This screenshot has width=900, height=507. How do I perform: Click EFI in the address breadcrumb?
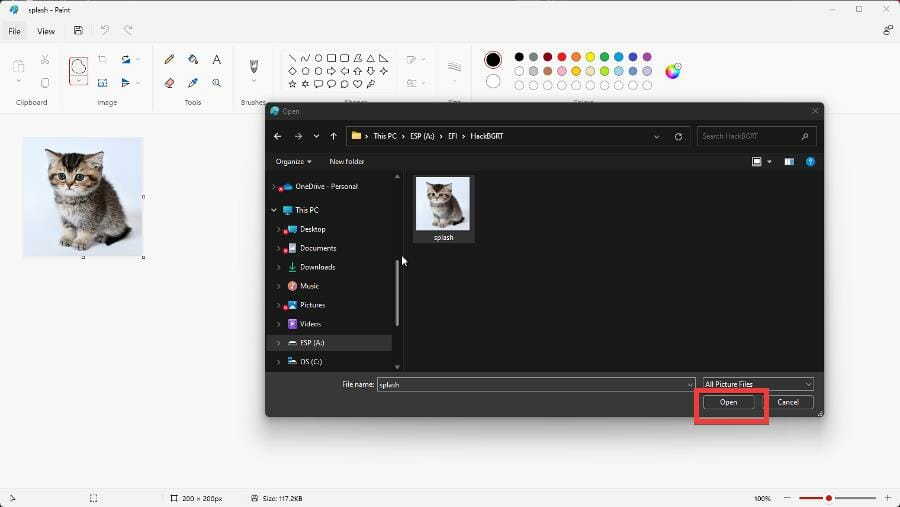(453, 136)
